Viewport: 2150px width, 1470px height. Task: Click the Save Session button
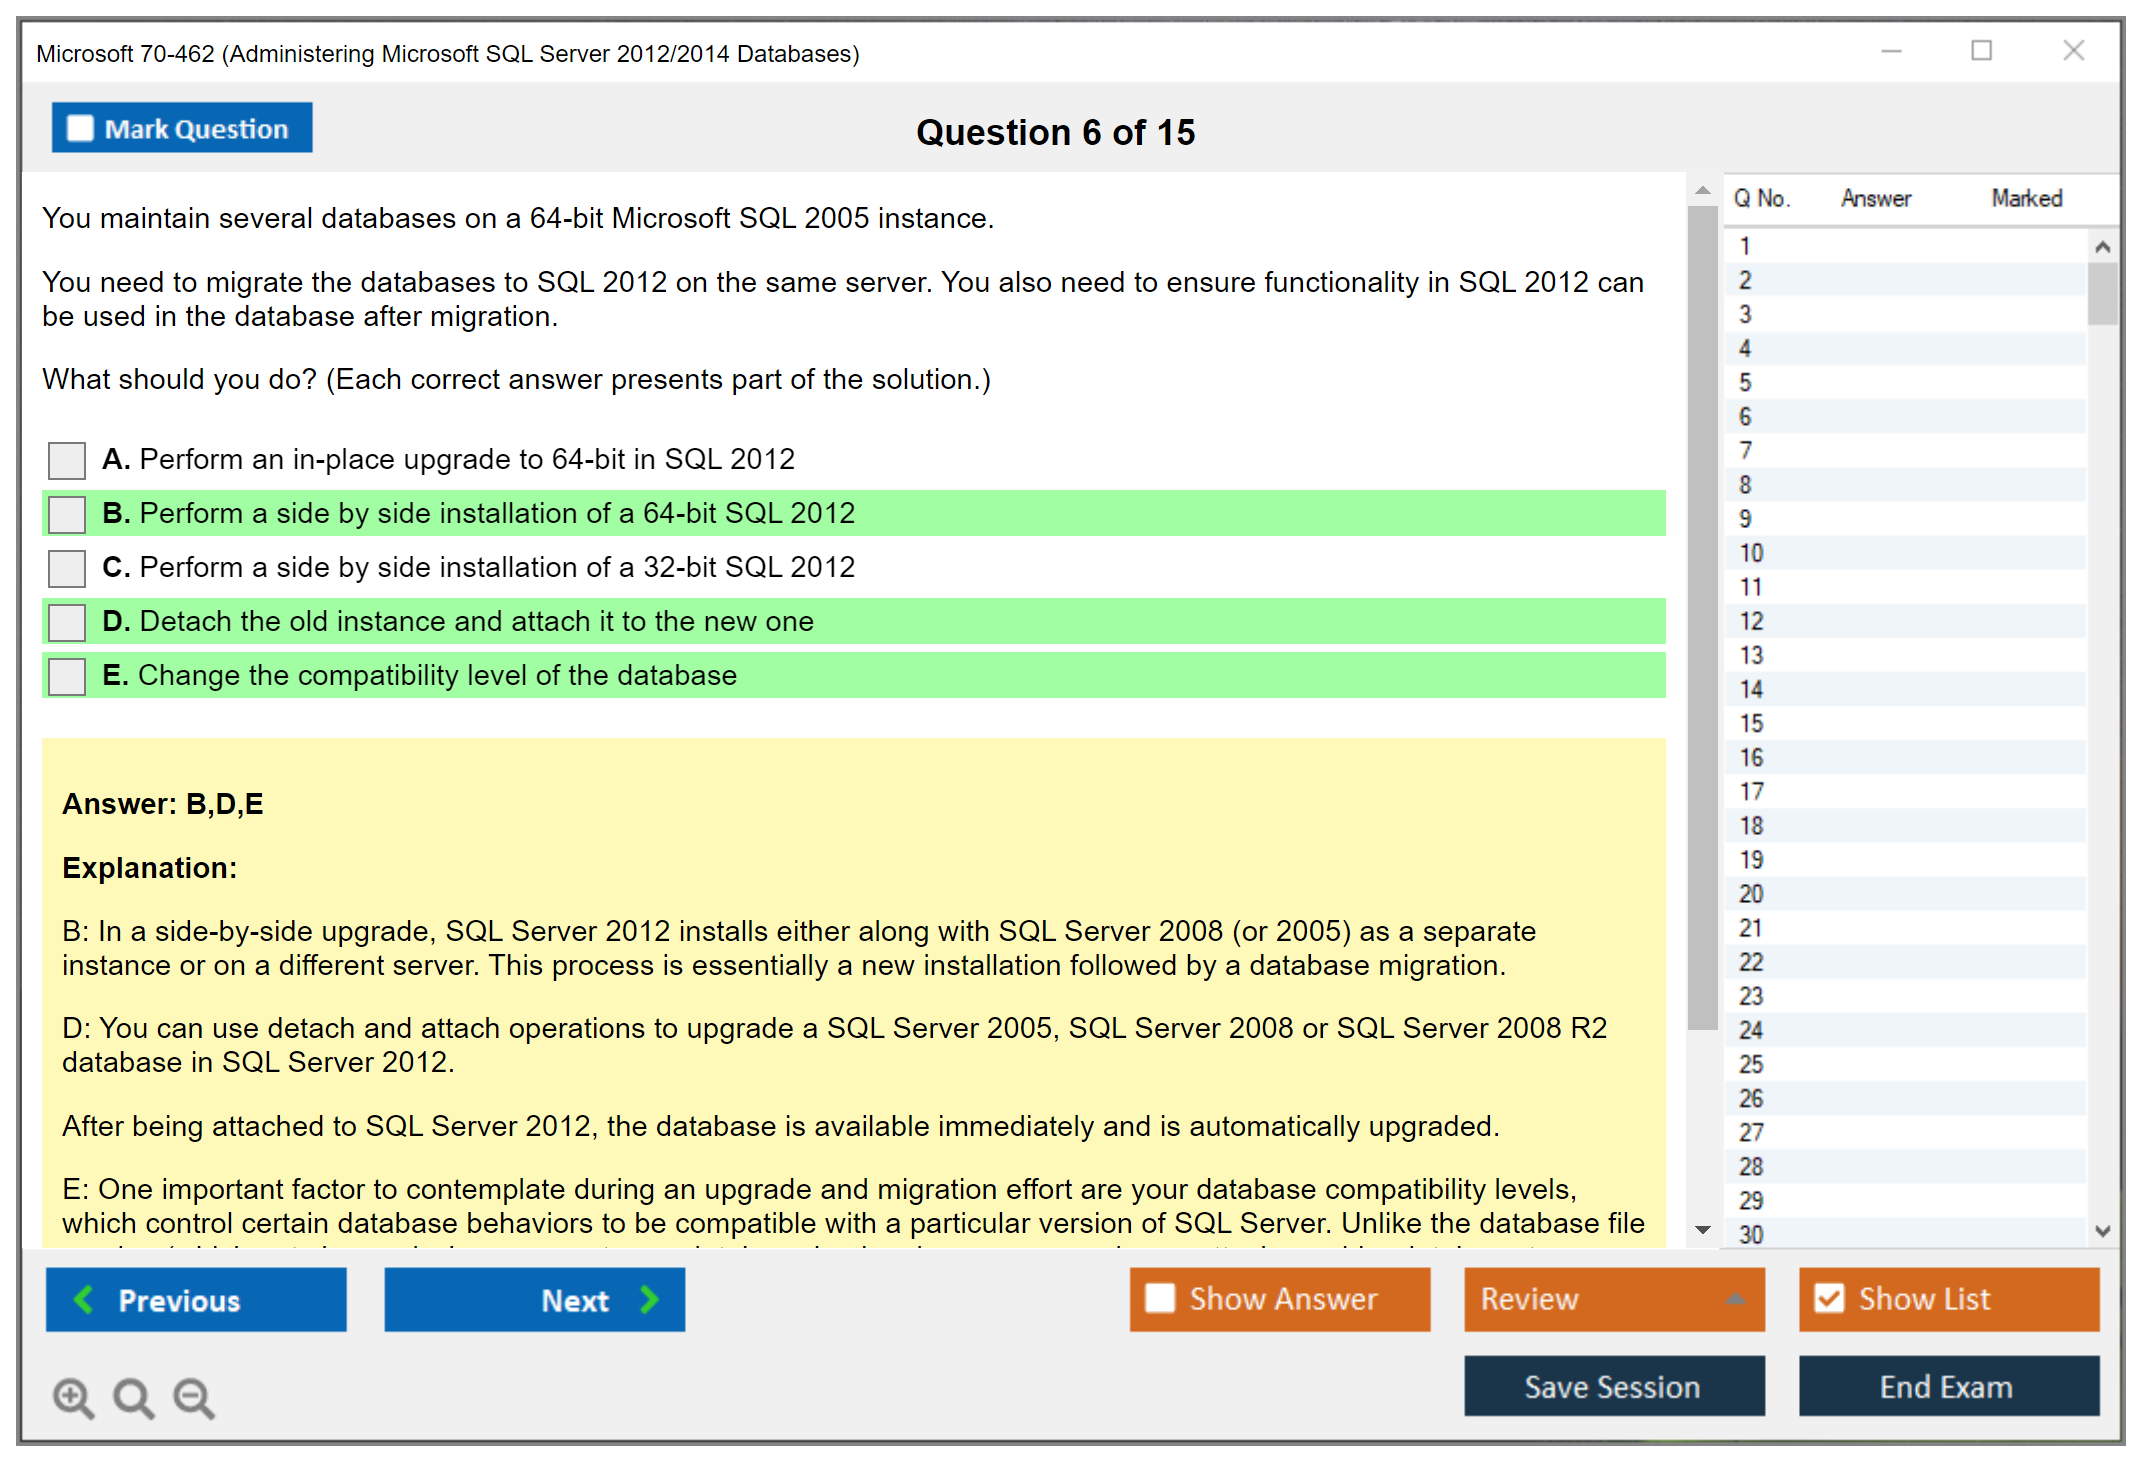(1613, 1386)
